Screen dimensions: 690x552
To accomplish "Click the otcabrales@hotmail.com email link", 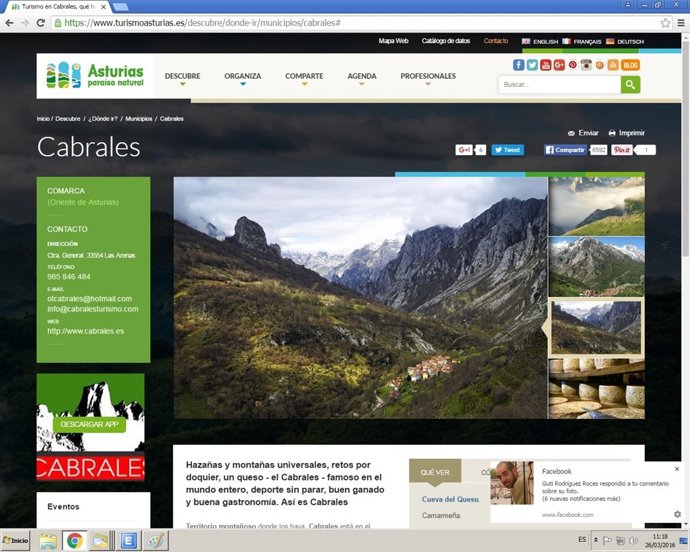I will pyautogui.click(x=90, y=298).
